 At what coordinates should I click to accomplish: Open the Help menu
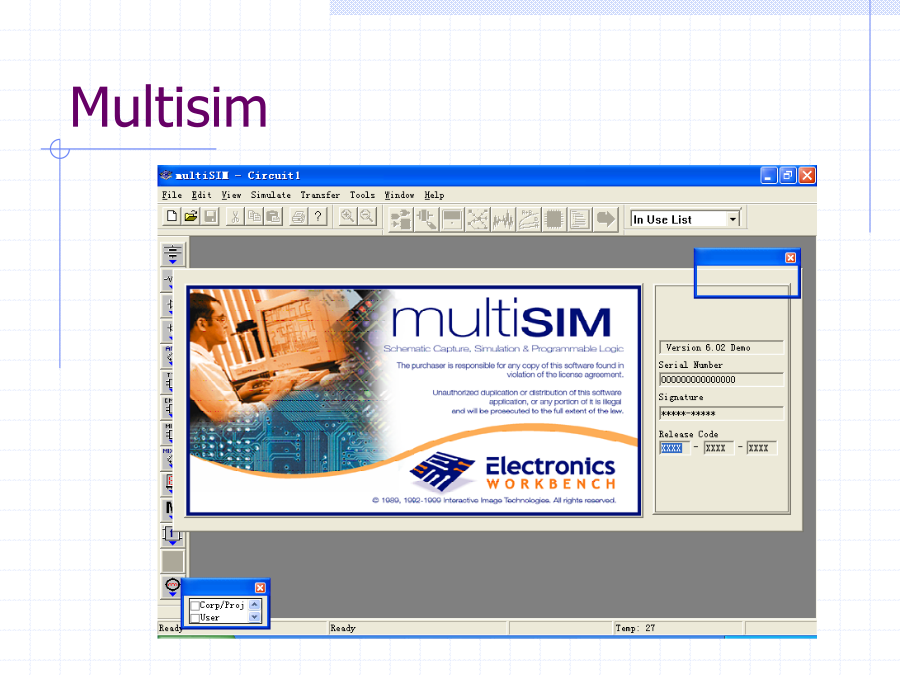435,195
